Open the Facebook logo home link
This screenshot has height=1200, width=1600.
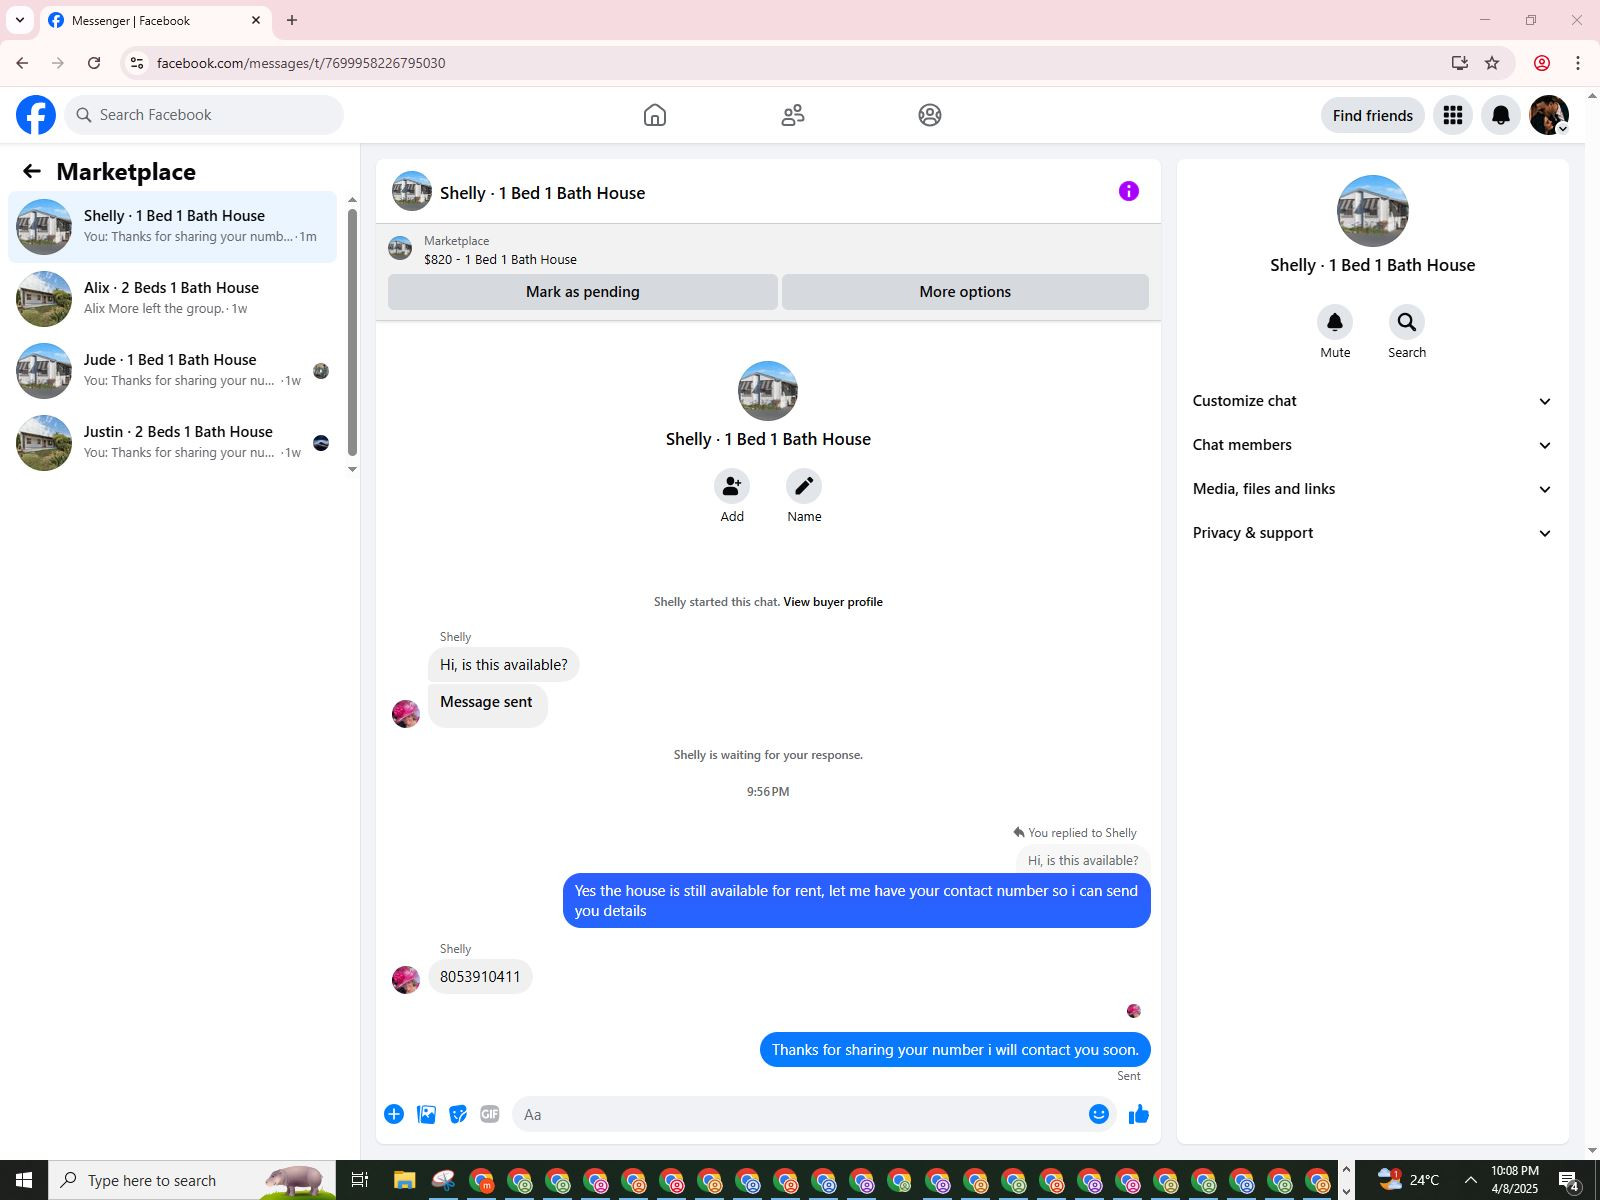[36, 115]
